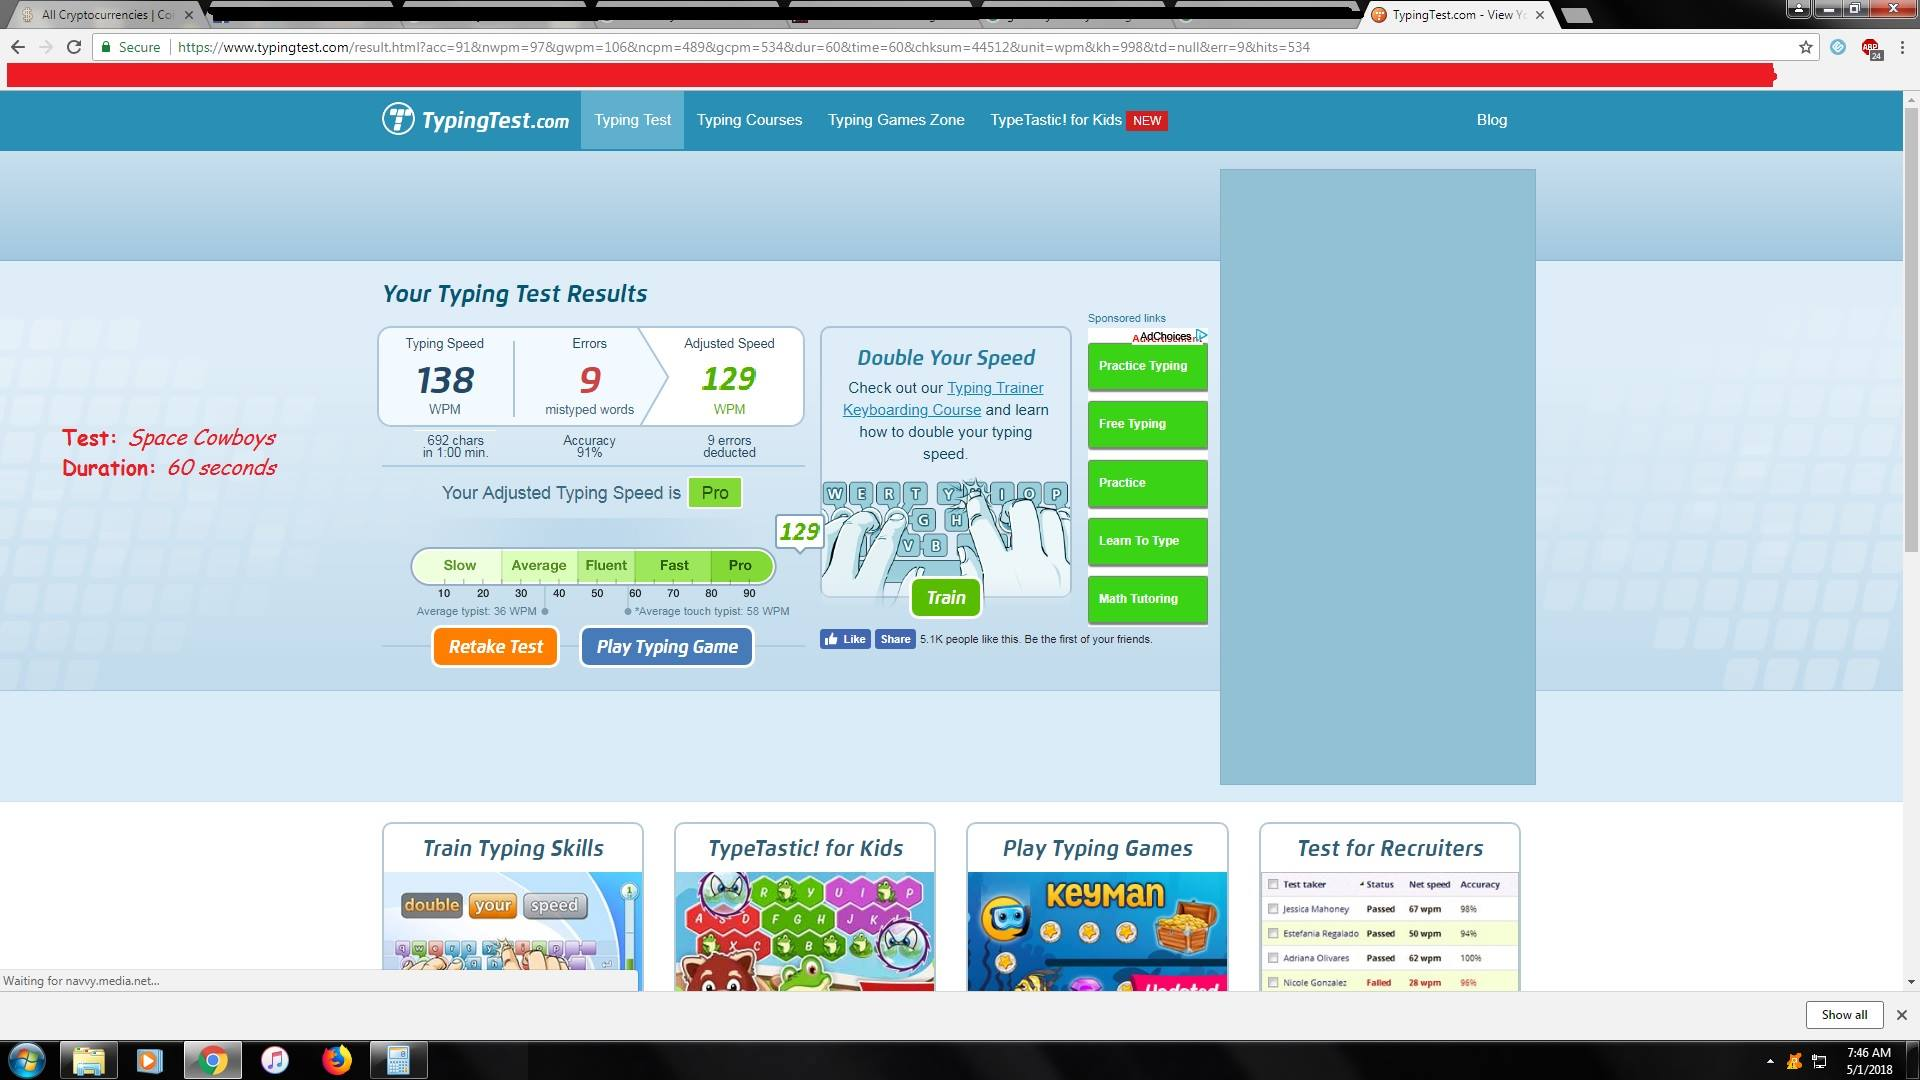Screen dimensions: 1920x1080
Task: Click the Pro segment of speed scale
Action: pyautogui.click(x=741, y=566)
